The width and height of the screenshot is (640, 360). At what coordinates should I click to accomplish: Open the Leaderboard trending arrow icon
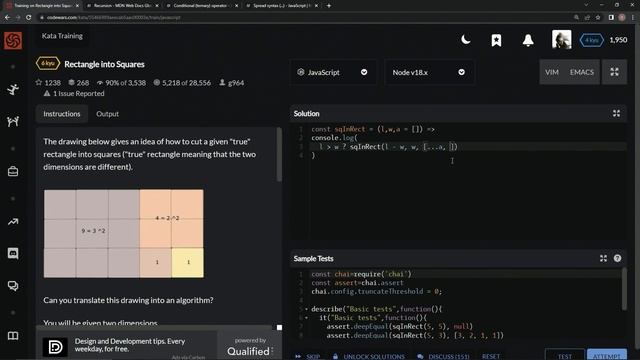(13, 222)
